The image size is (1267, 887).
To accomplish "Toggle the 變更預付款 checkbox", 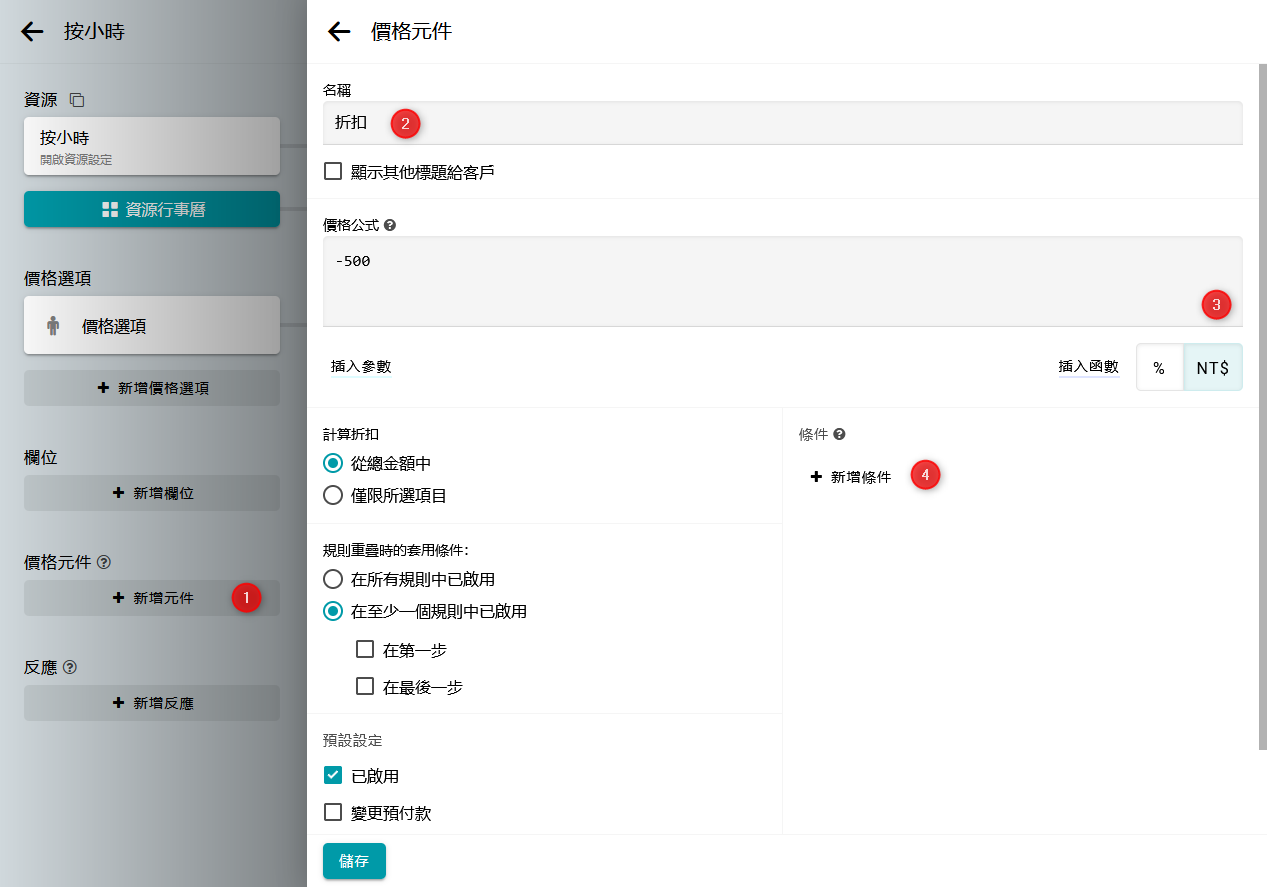I will (x=334, y=813).
